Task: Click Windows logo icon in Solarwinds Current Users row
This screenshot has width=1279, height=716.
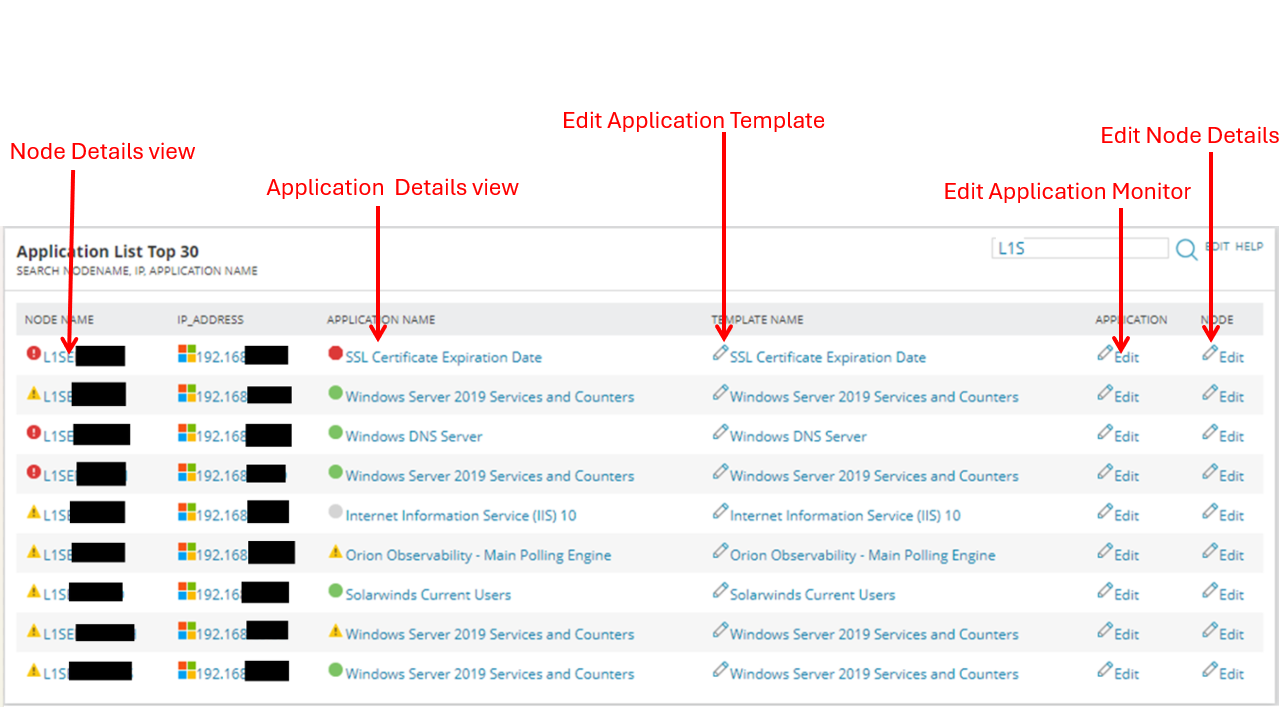Action: pos(186,591)
